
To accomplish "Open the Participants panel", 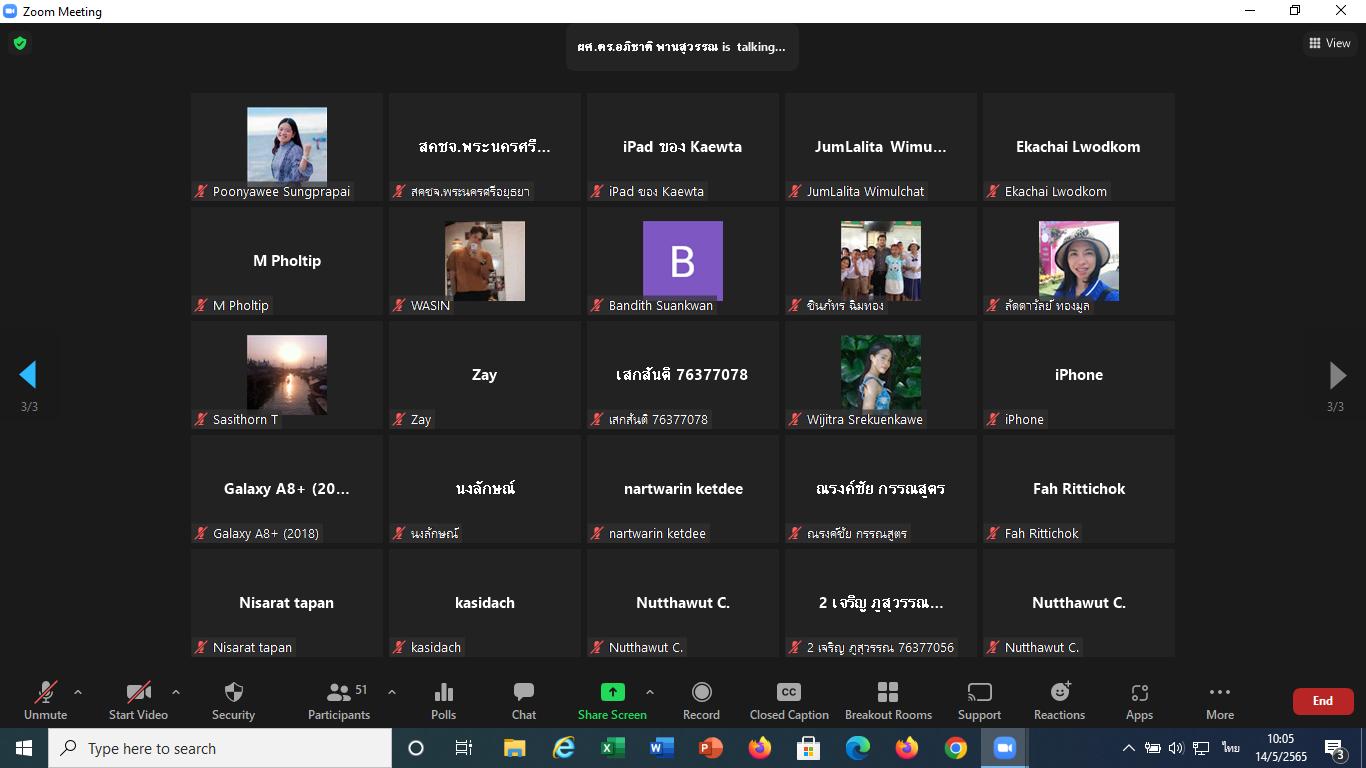I will point(339,700).
